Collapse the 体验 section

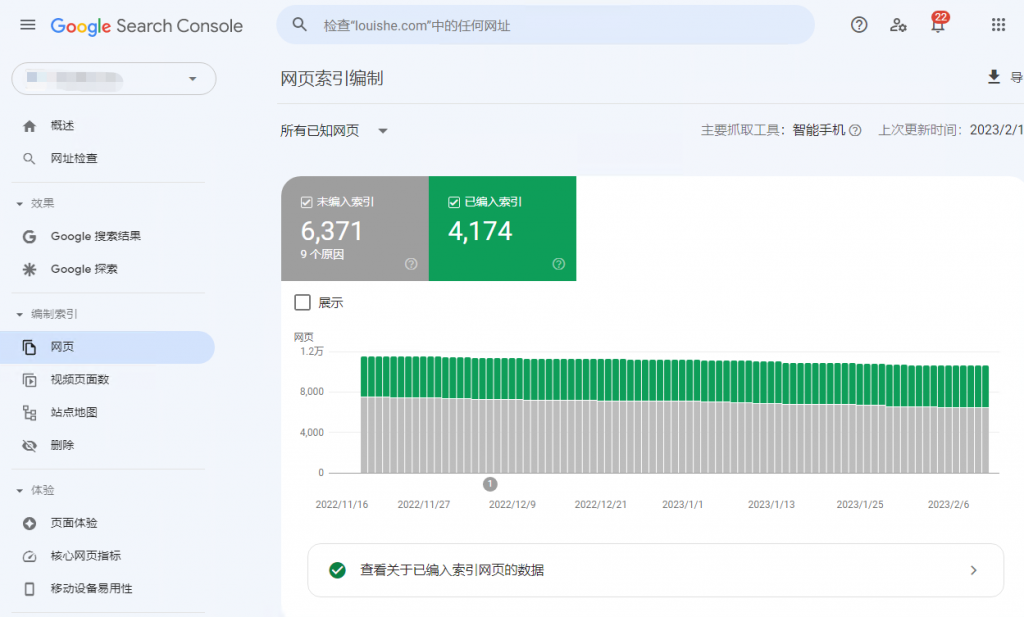(20, 490)
